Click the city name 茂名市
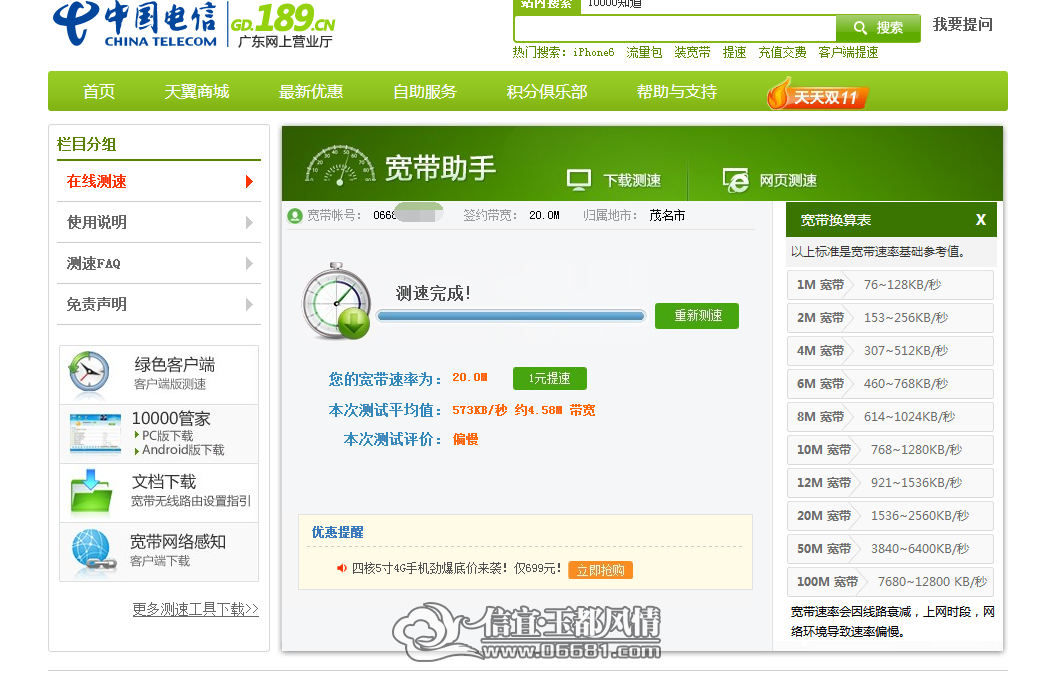Image resolution: width=1055 pixels, height=673 pixels. coord(667,215)
